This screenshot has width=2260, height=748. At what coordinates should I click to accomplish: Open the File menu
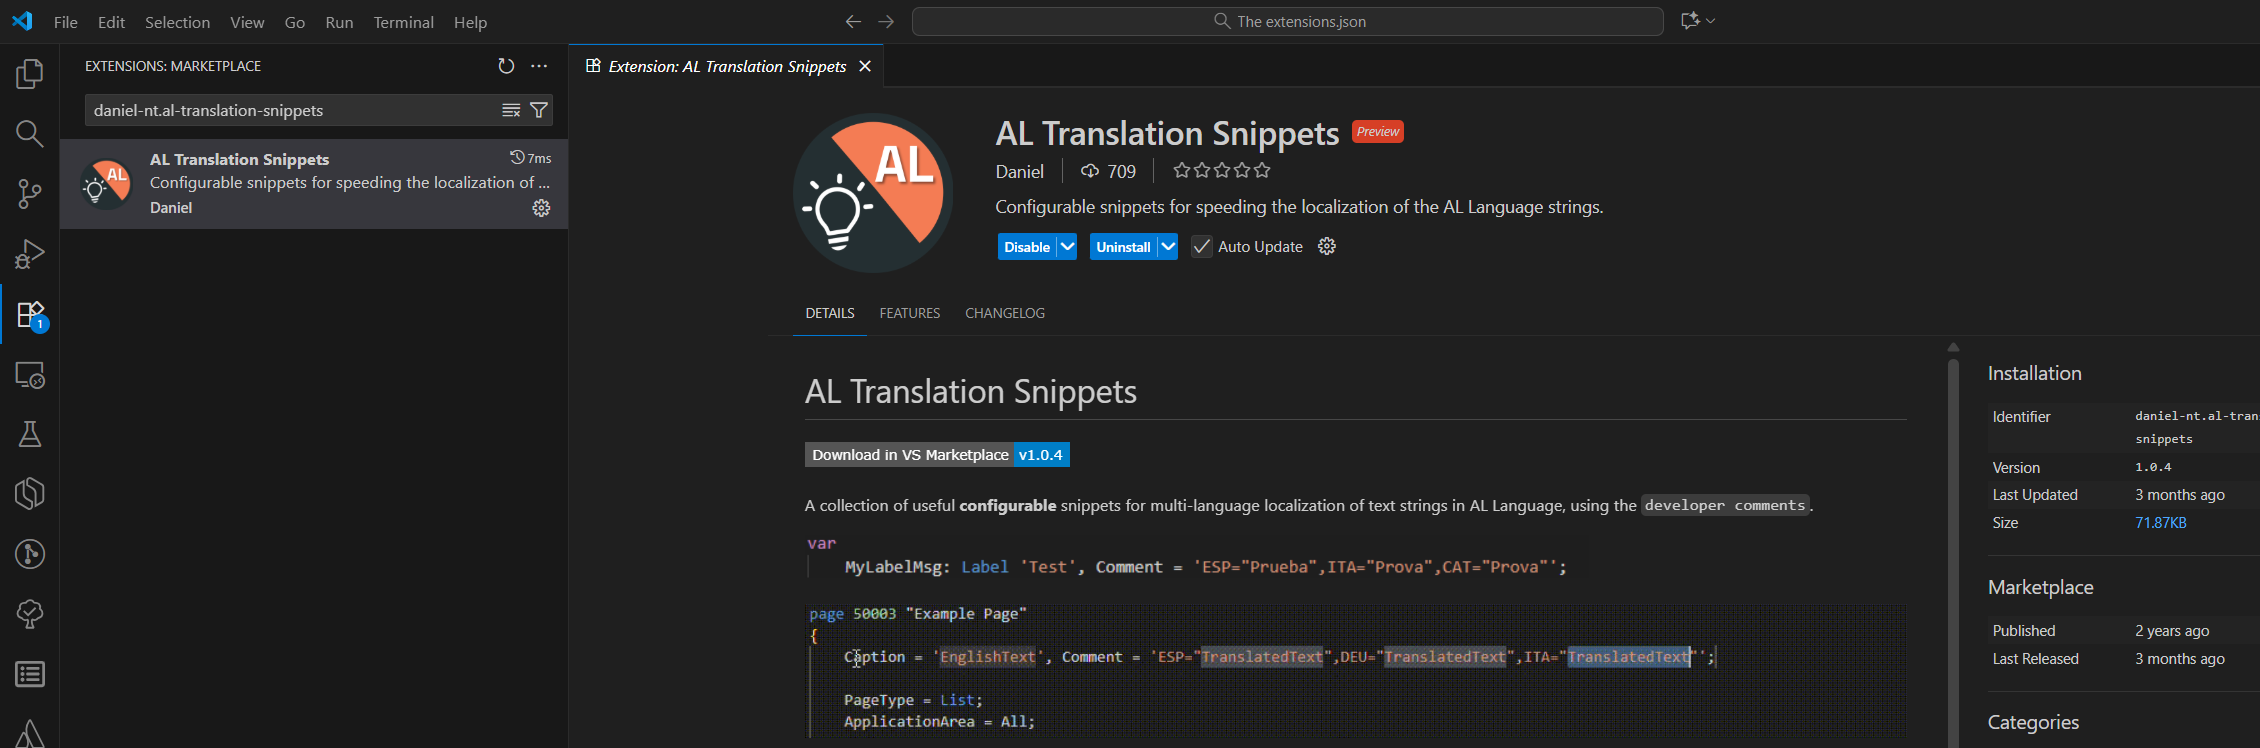tap(66, 22)
